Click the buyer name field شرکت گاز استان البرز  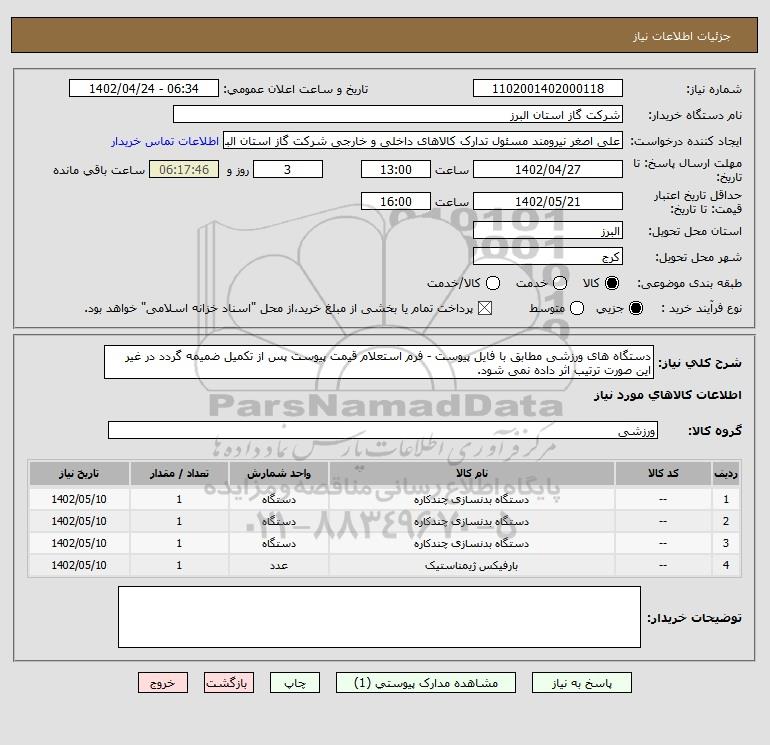point(398,115)
